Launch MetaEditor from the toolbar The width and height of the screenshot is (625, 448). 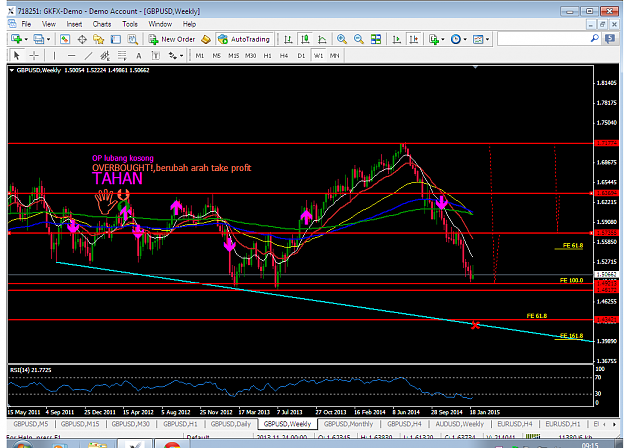(x=206, y=39)
